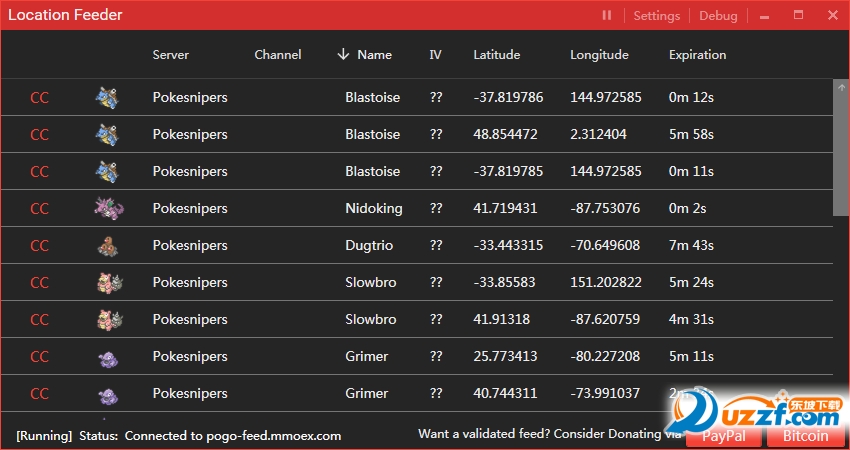Screen dimensions: 850x450
Task: Click CC in the Dugtrio row
Action: click(39, 246)
